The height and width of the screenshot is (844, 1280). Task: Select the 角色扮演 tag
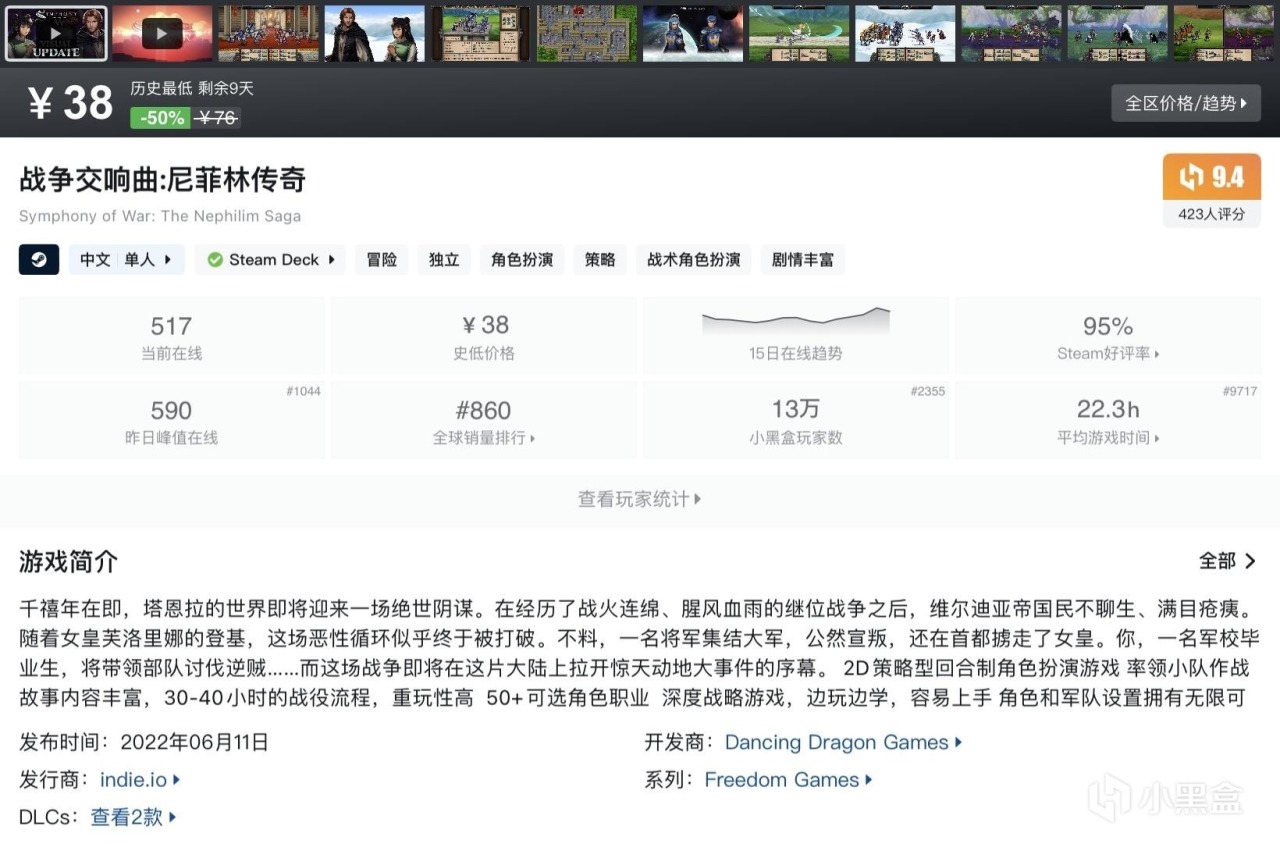click(x=522, y=259)
